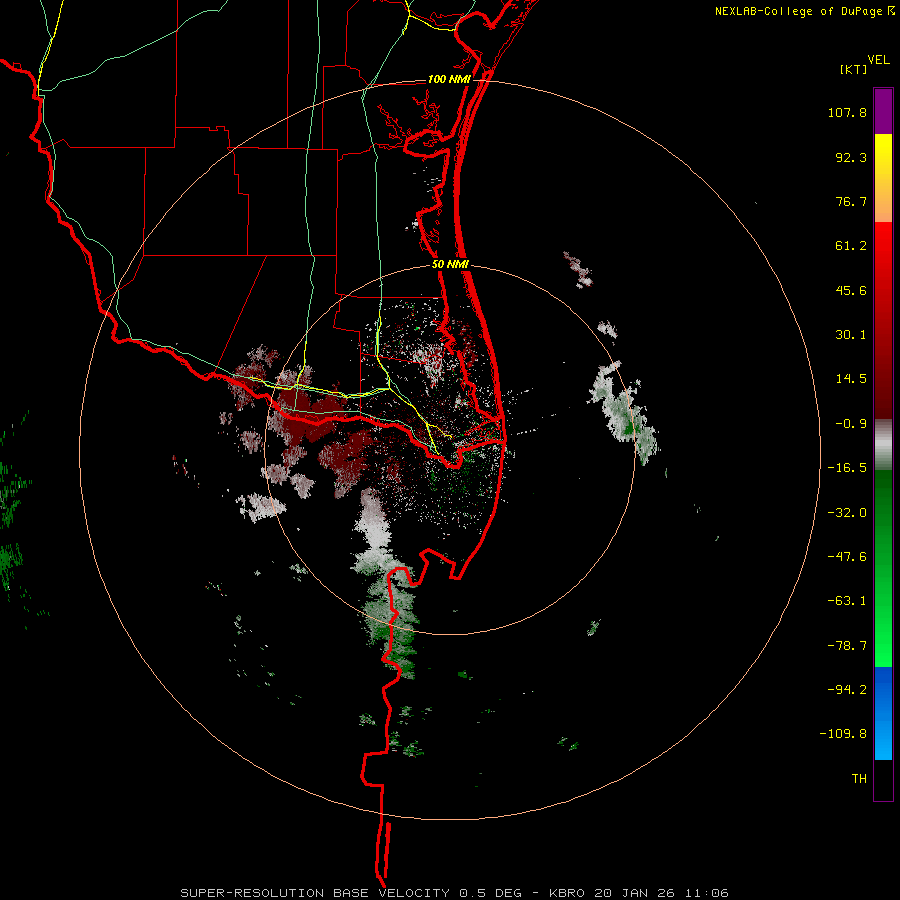The height and width of the screenshot is (900, 900).
Task: Click the TH legend label
Action: click(859, 779)
